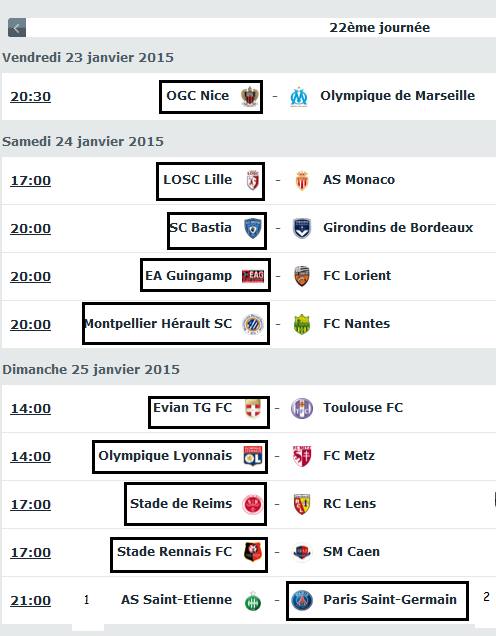Click the AS Saint-Etienne green badge
The width and height of the screenshot is (496, 636).
coord(253,601)
